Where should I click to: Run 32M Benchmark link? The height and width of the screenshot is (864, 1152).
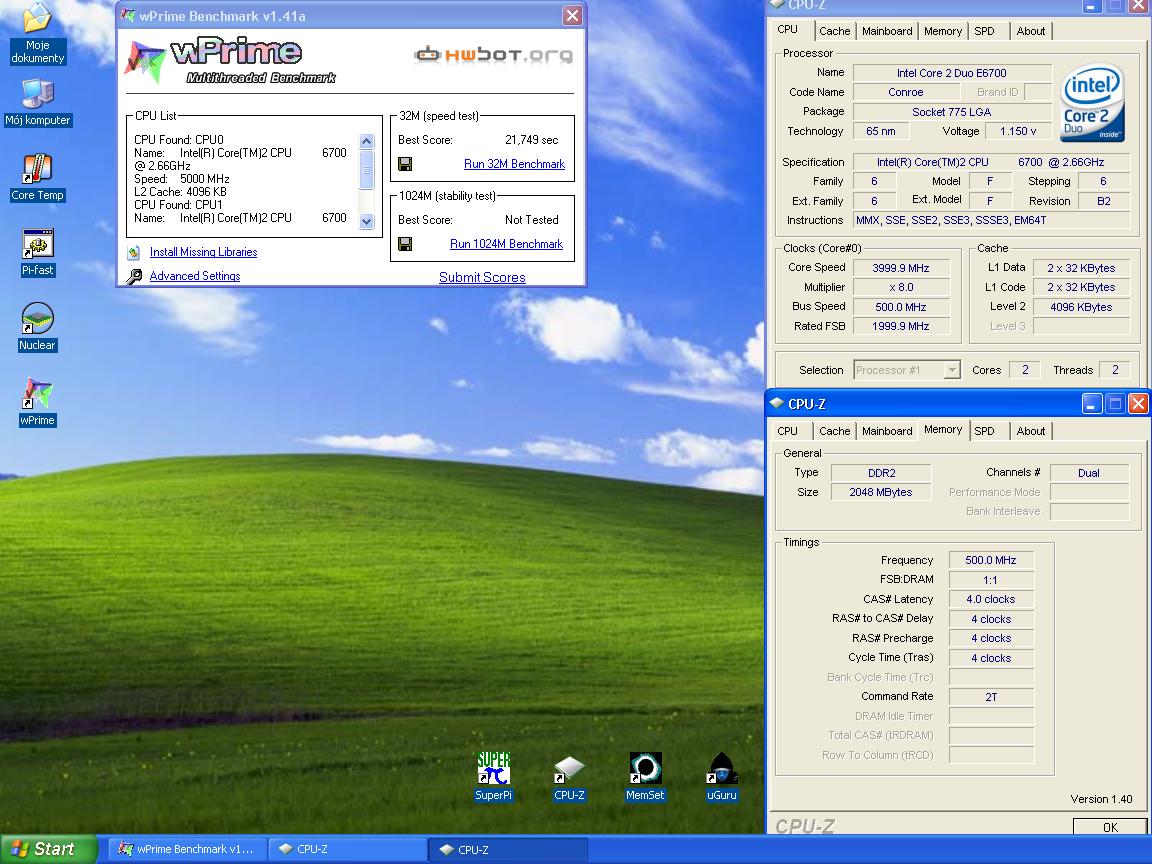click(514, 164)
